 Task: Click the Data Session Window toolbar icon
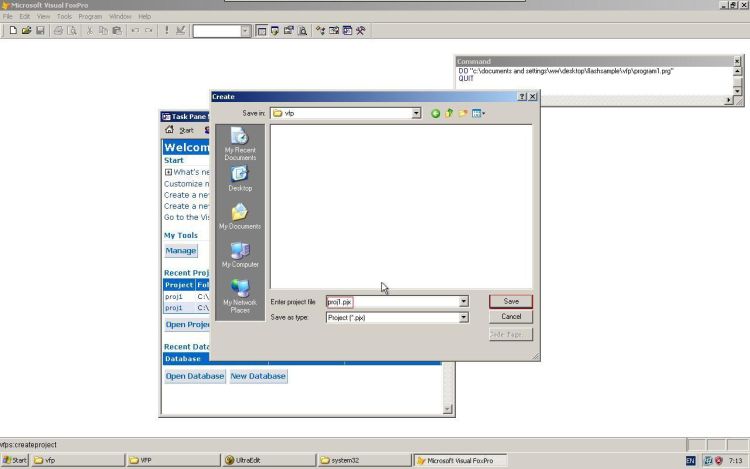point(275,31)
